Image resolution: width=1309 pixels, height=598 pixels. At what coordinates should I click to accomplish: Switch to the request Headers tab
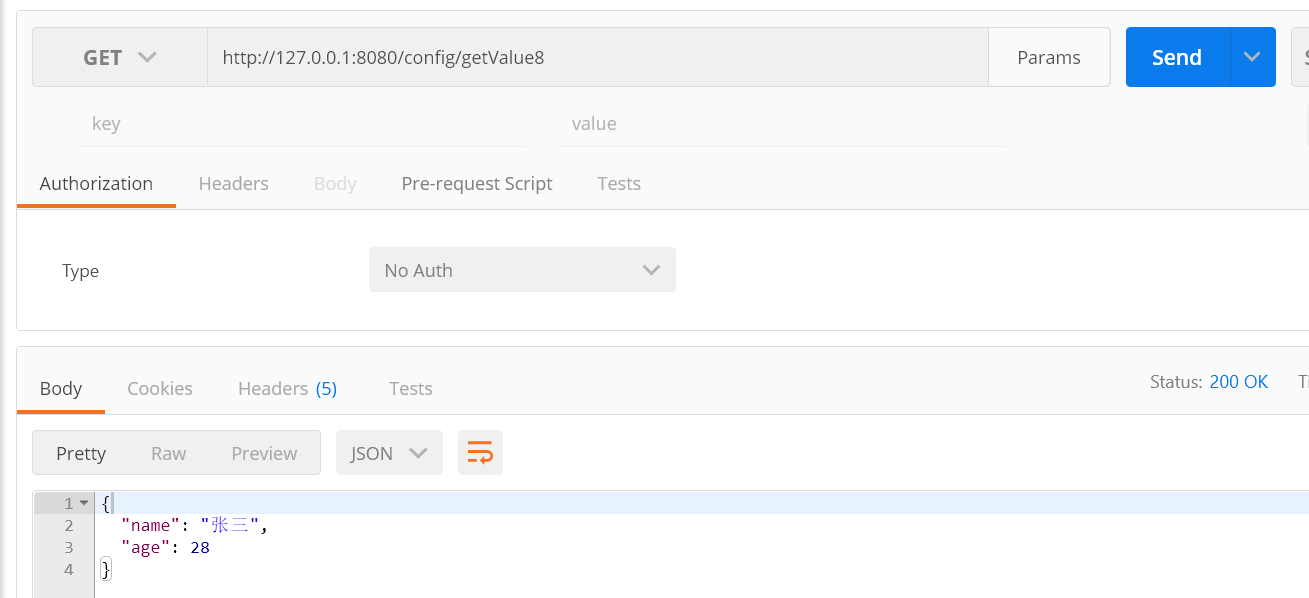(x=233, y=183)
